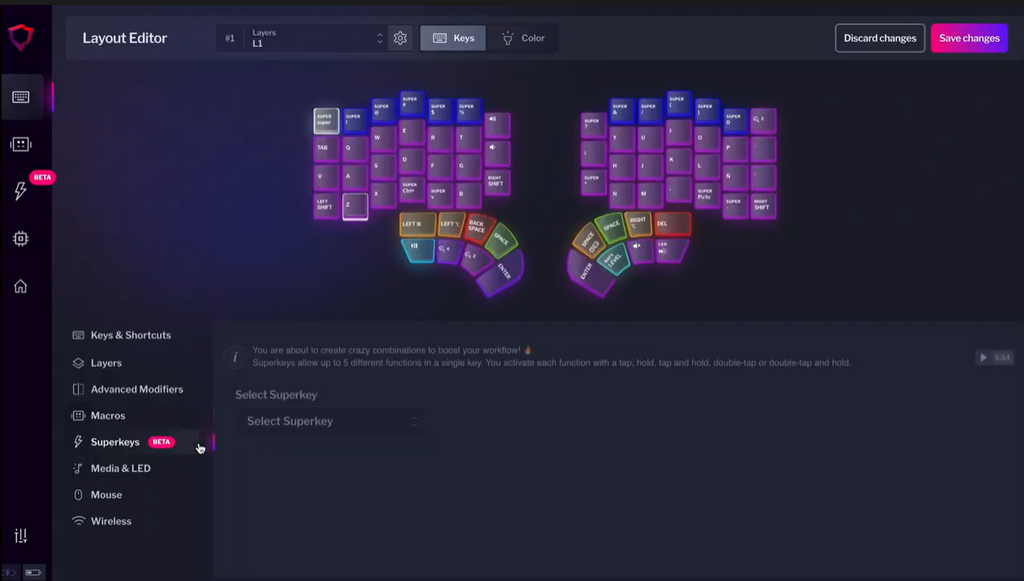Screen dimensions: 1024x581
Task: Go to the home sidebar icon
Action: click(x=21, y=287)
